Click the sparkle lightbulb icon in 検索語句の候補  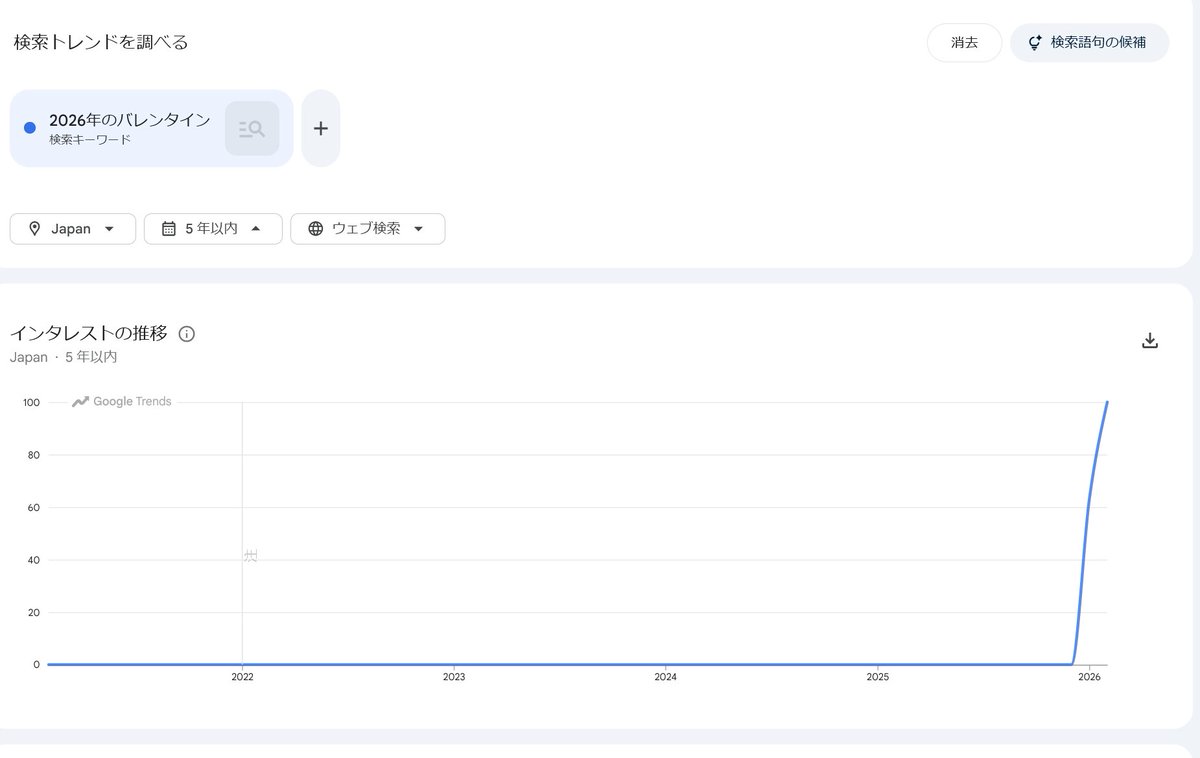[1035, 43]
